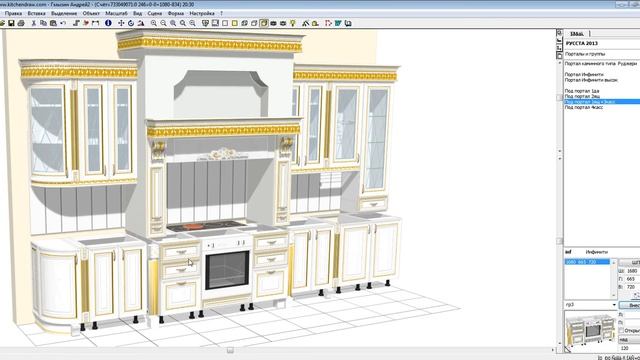Select the 1680 665 720 dimensions row
The image size is (640, 360).
(x=587, y=262)
